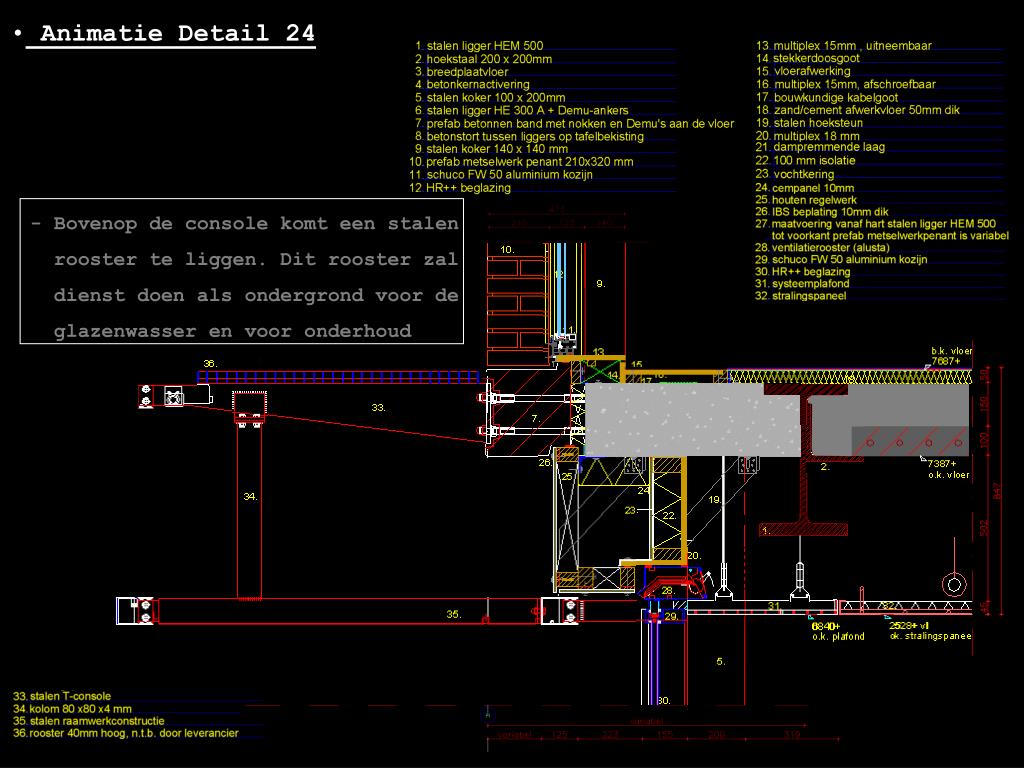The height and width of the screenshot is (768, 1024).
Task: Select legend line '16. multiplex 15mm, afschroefbaar'
Action: [x=846, y=84]
